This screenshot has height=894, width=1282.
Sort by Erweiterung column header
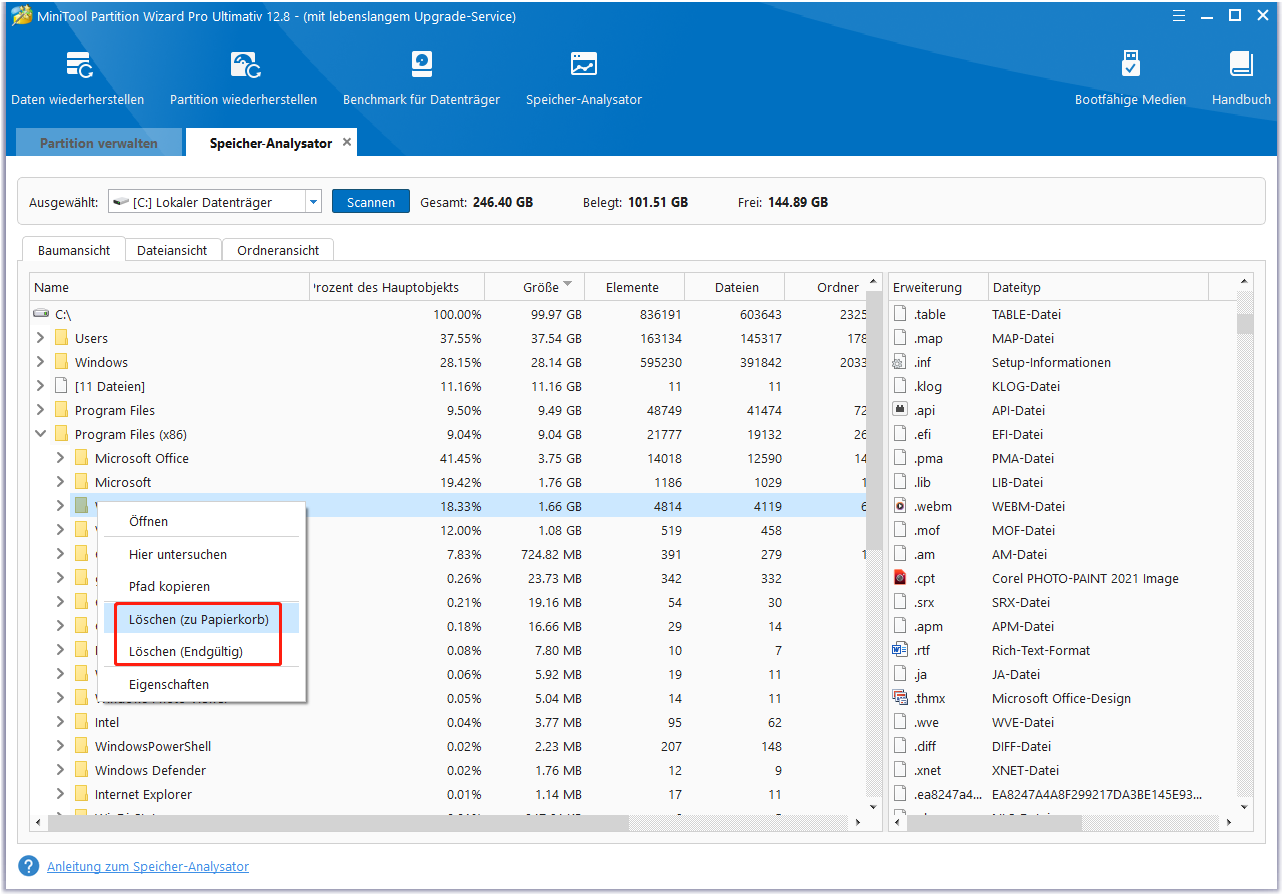938,287
